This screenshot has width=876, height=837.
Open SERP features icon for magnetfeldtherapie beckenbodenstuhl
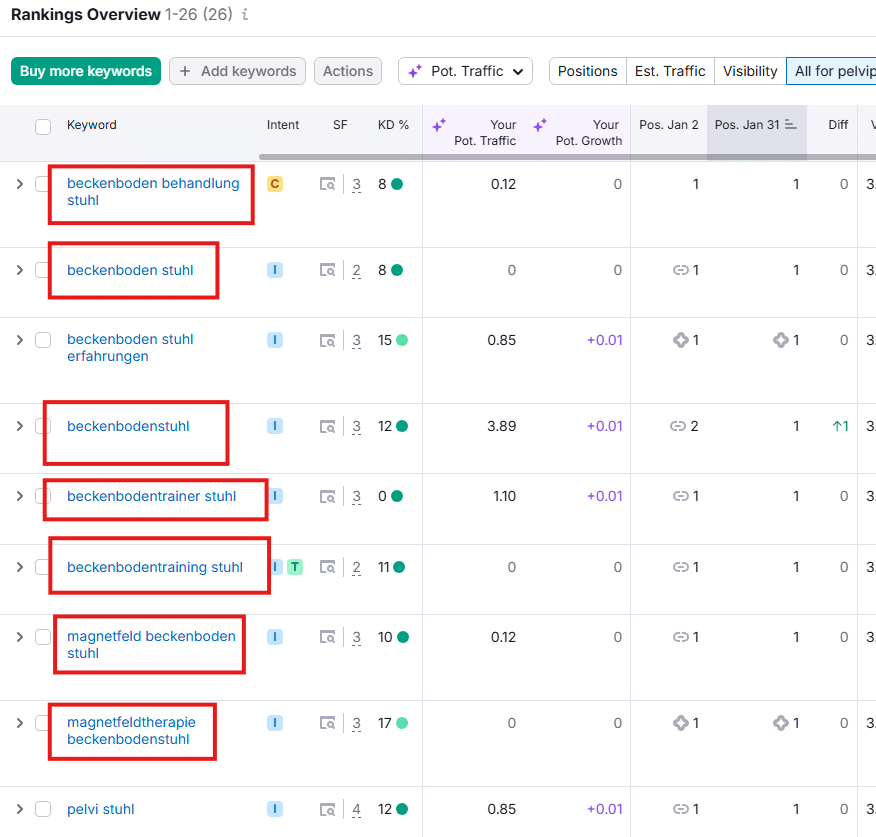click(327, 724)
